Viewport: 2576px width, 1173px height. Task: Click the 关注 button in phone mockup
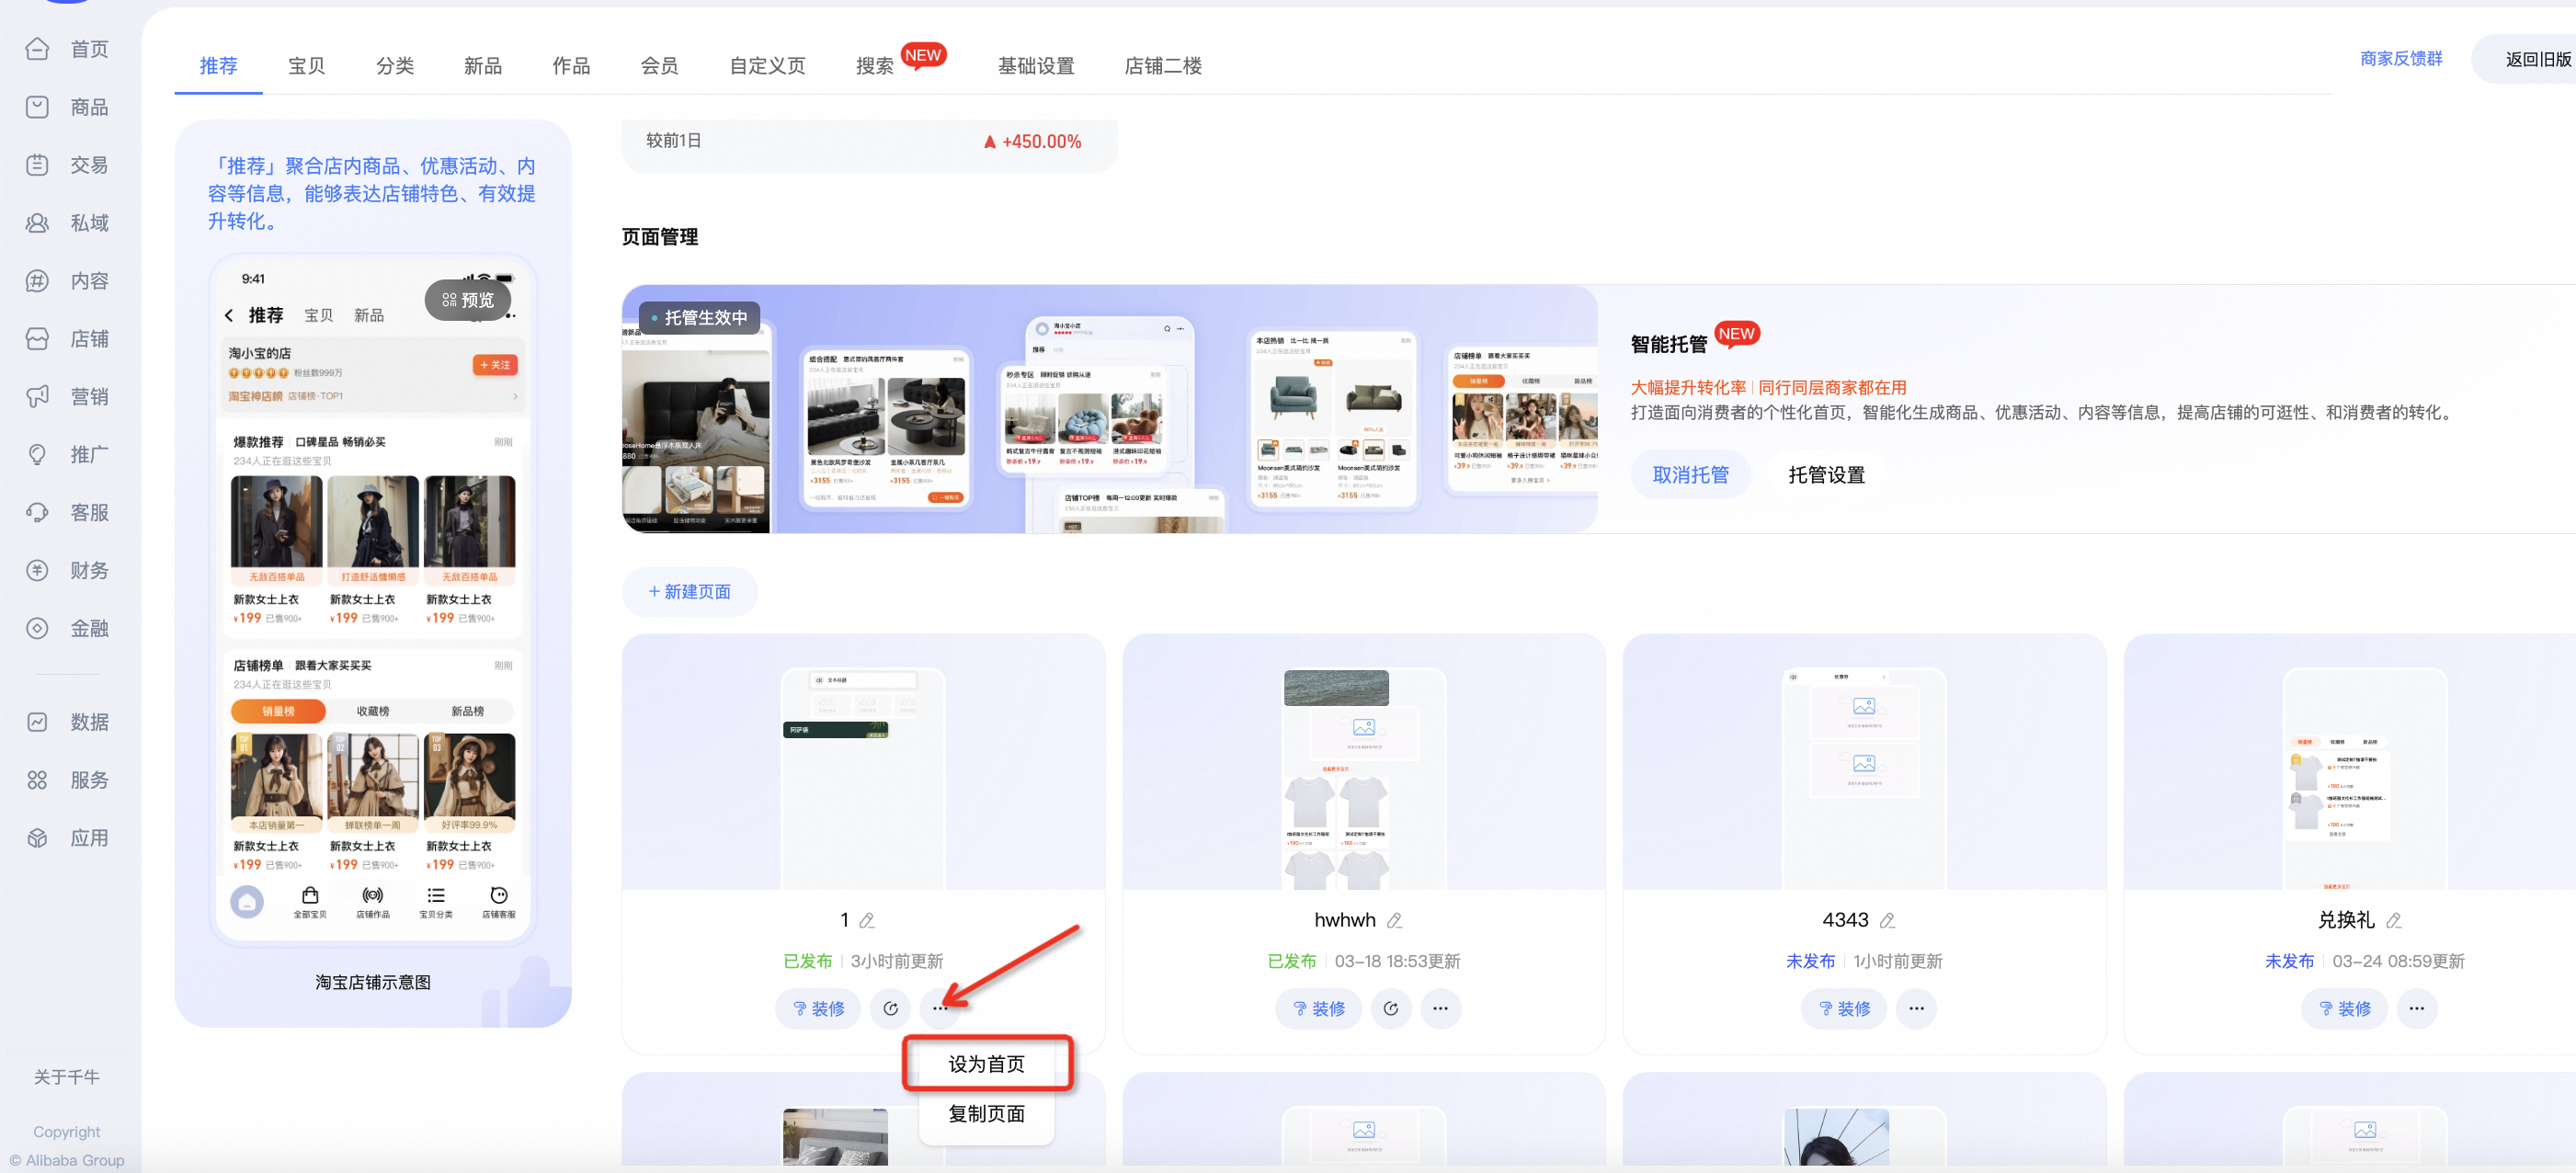(x=495, y=365)
